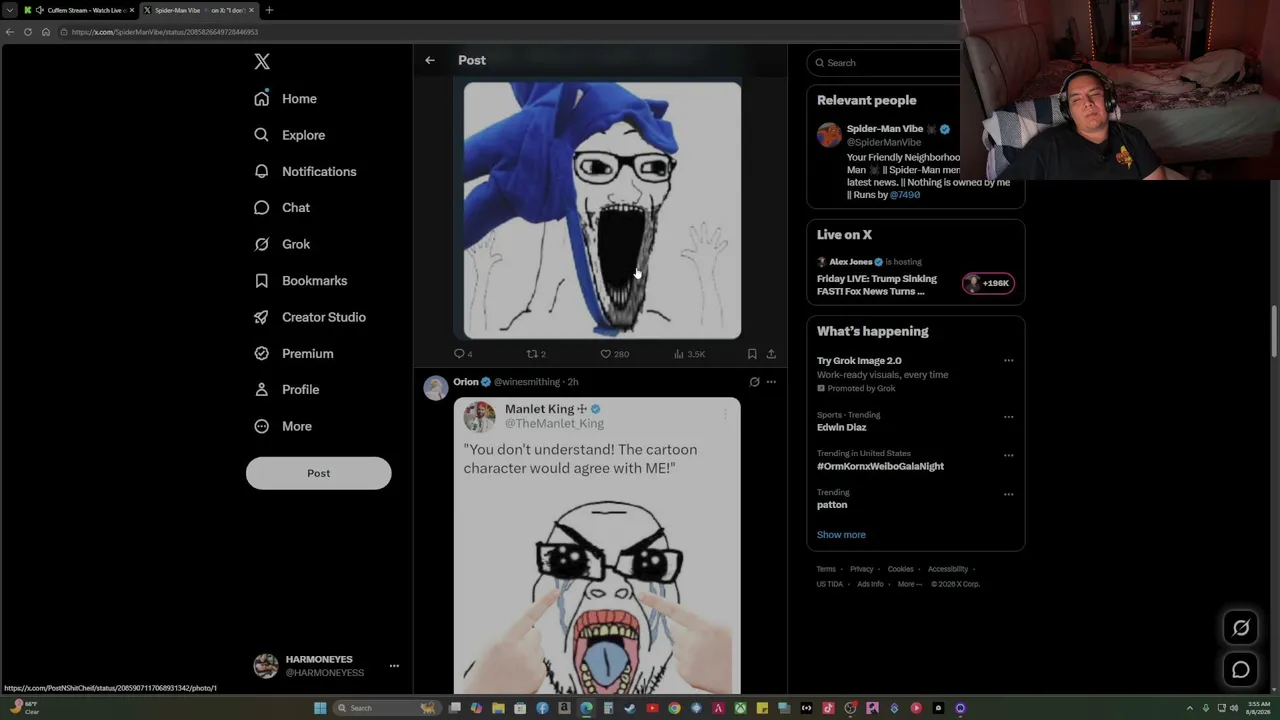The height and width of the screenshot is (720, 1280).
Task: Reply to the blue-hat wojak post
Action: 463,354
